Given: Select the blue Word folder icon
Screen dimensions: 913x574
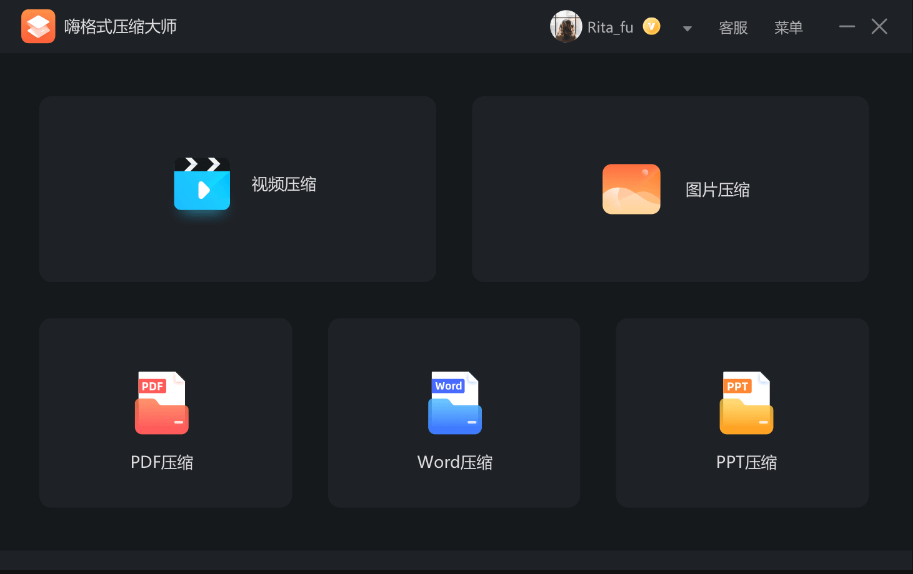Looking at the screenshot, I should click(455, 403).
